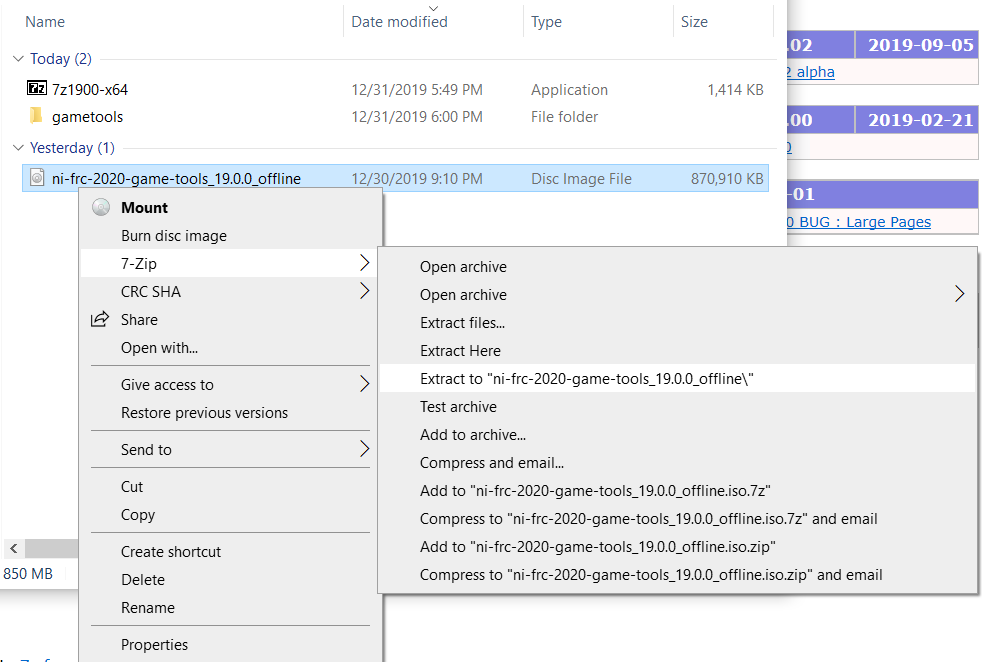Open the "BUG : Large Pages" link

(865, 222)
